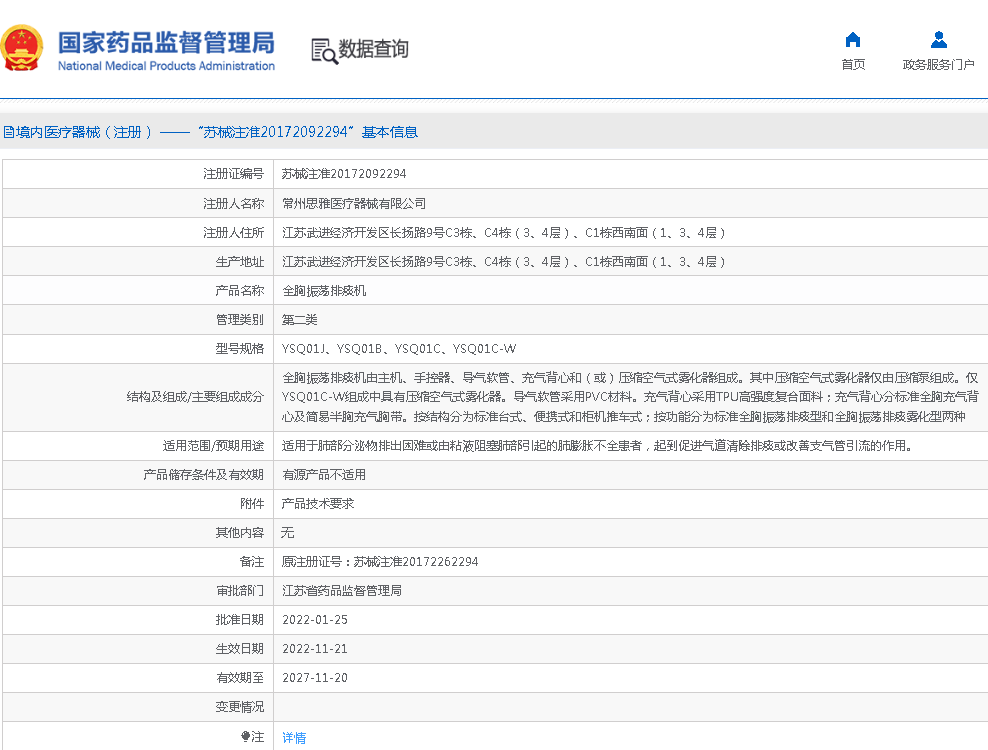Viewport: 988px width, 750px height.
Task: Click the 数据查询 magnifier icon
Action: pos(324,50)
